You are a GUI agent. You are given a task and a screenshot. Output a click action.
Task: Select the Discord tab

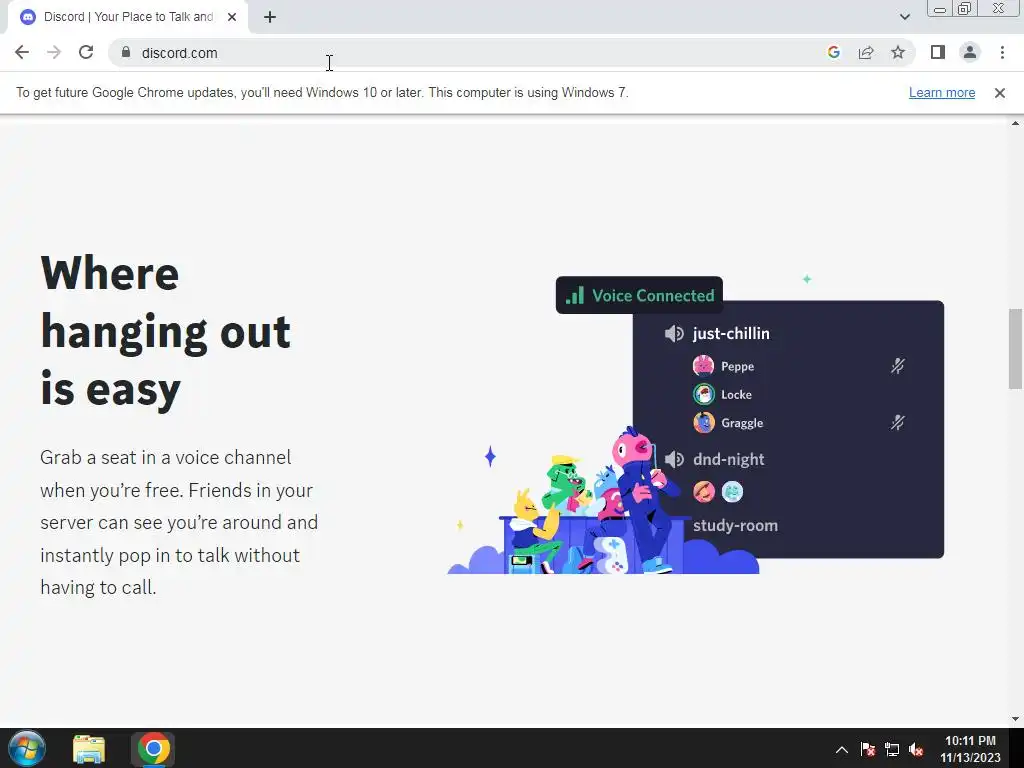[x=128, y=17]
